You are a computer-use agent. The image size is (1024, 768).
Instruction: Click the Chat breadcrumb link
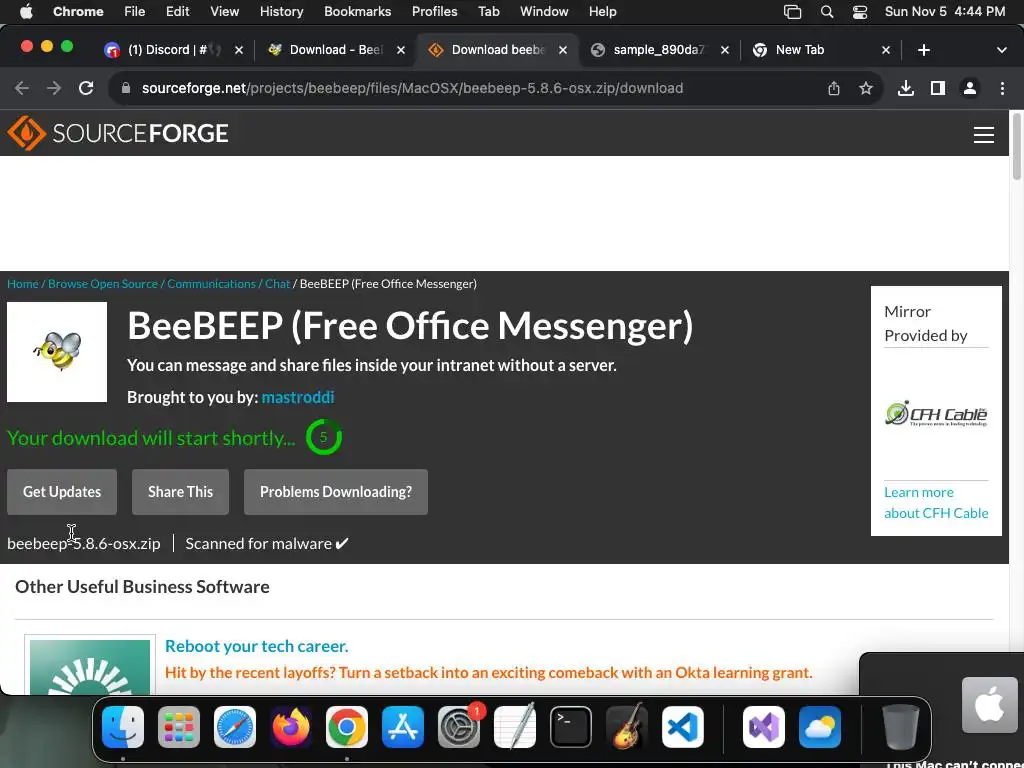coord(278,283)
